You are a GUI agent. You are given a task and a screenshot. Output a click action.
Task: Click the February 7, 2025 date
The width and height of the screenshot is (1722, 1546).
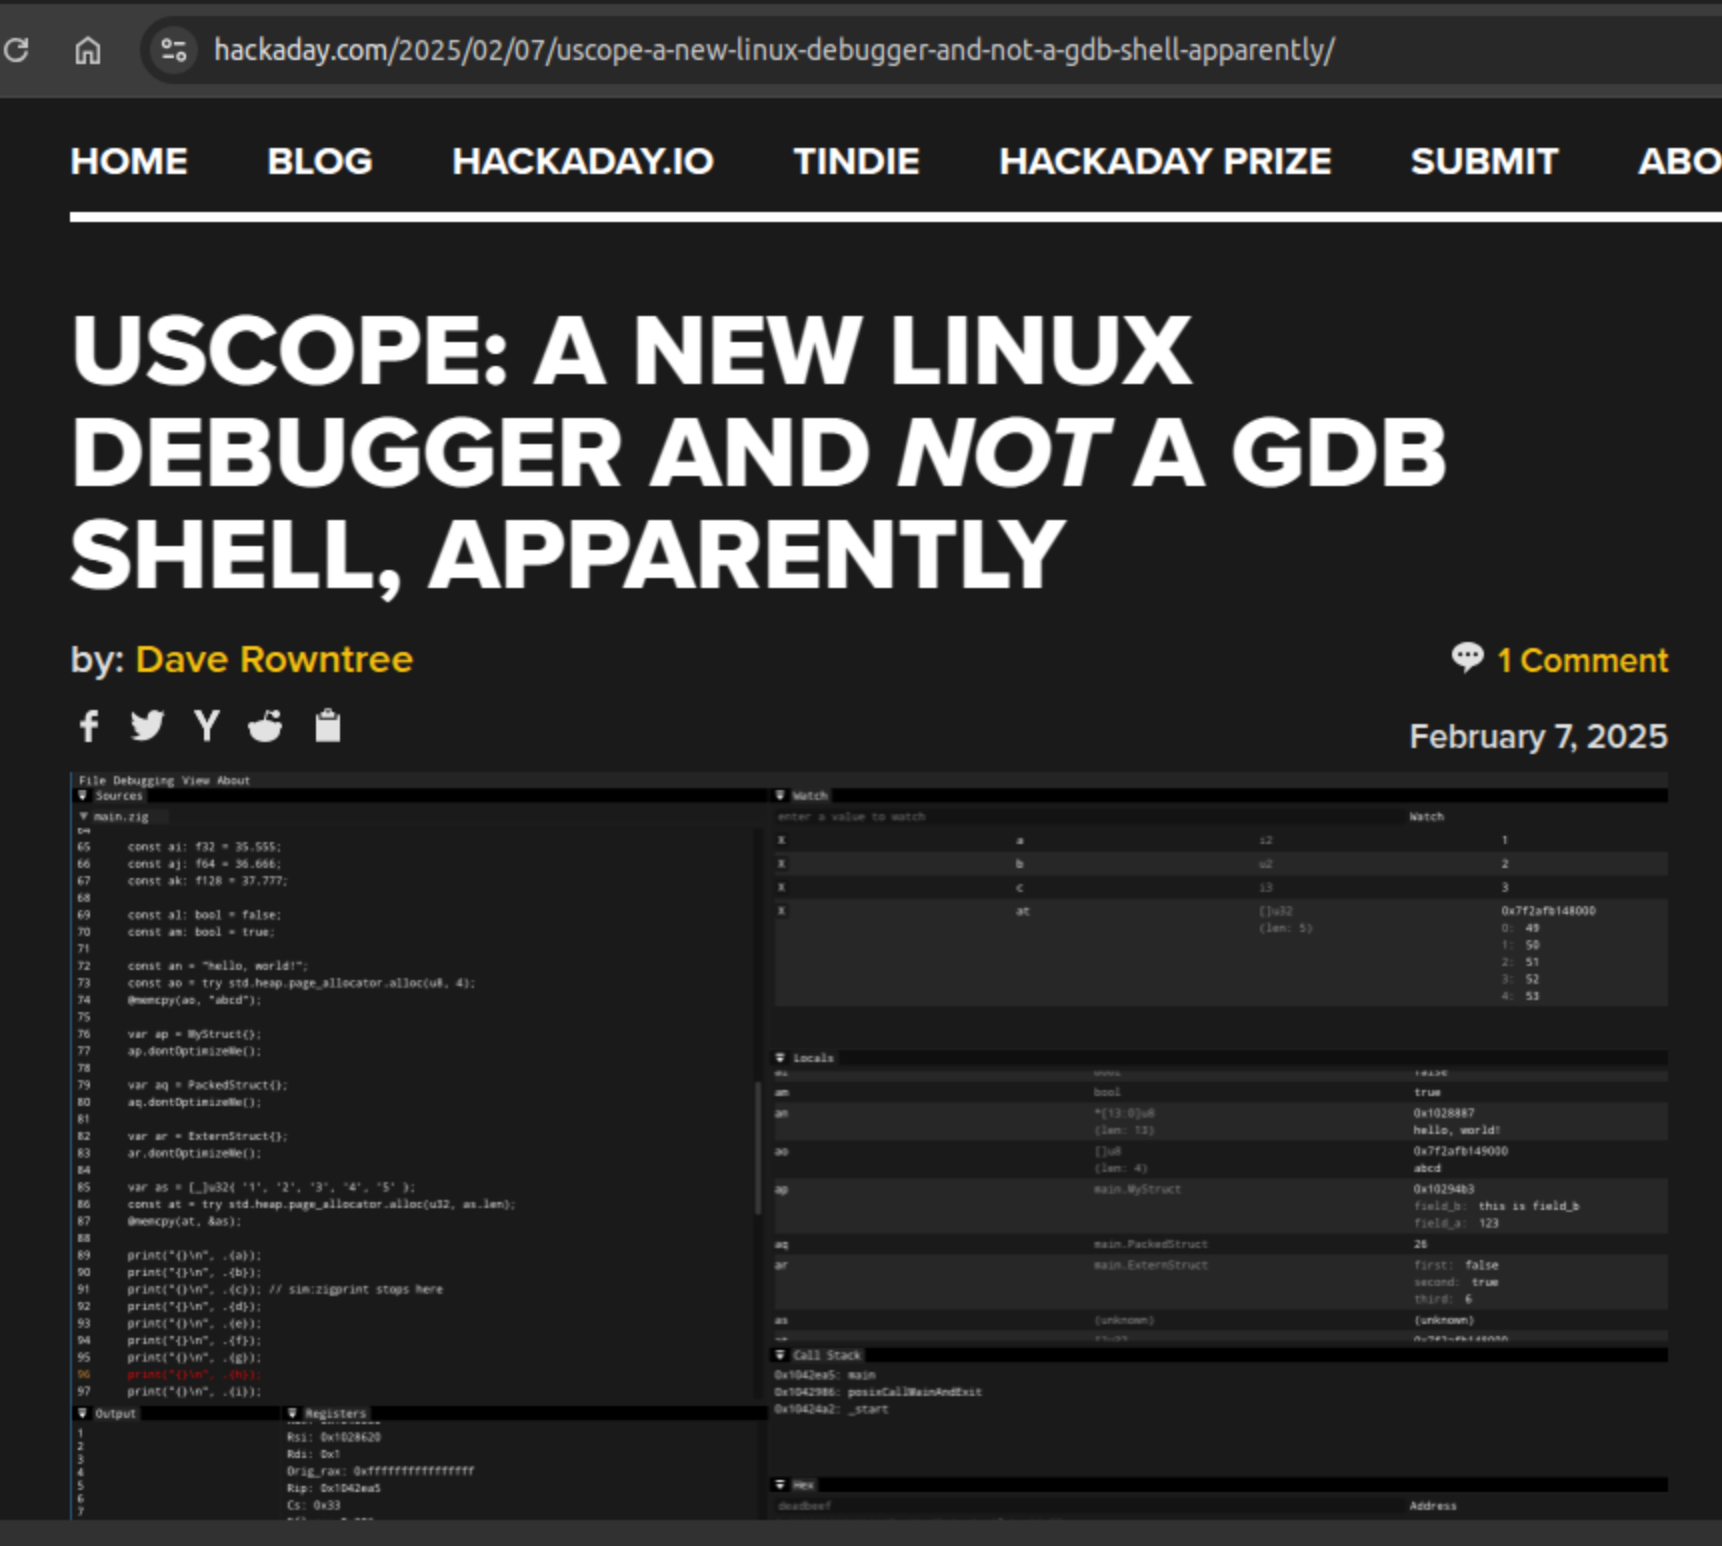1538,737
